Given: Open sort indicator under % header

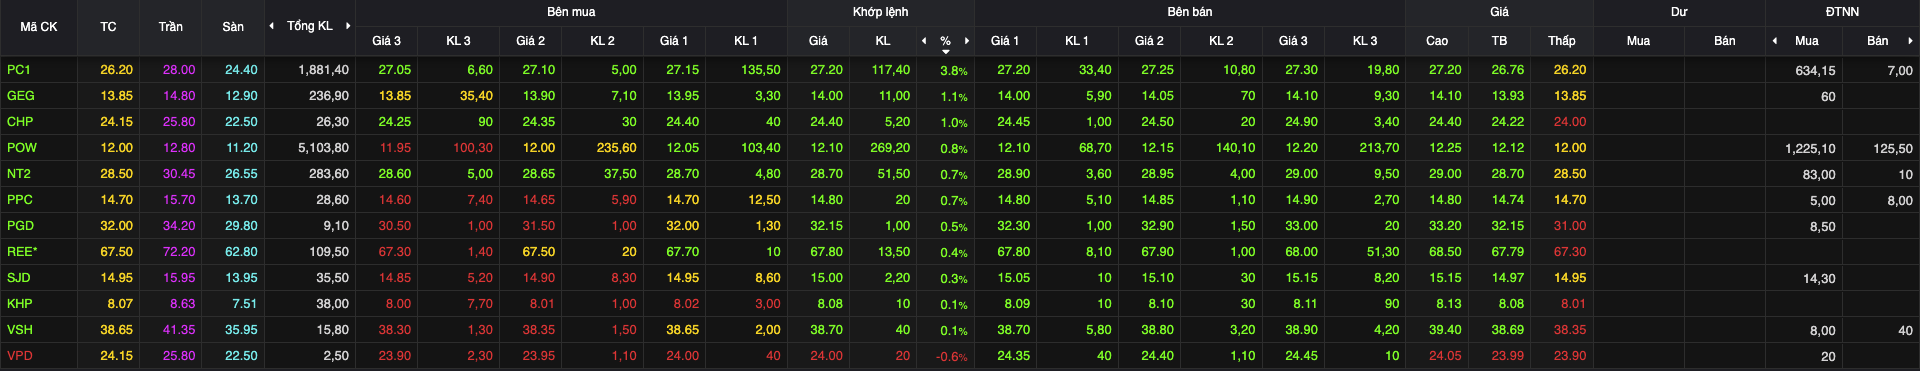Looking at the screenshot, I should point(946,51).
